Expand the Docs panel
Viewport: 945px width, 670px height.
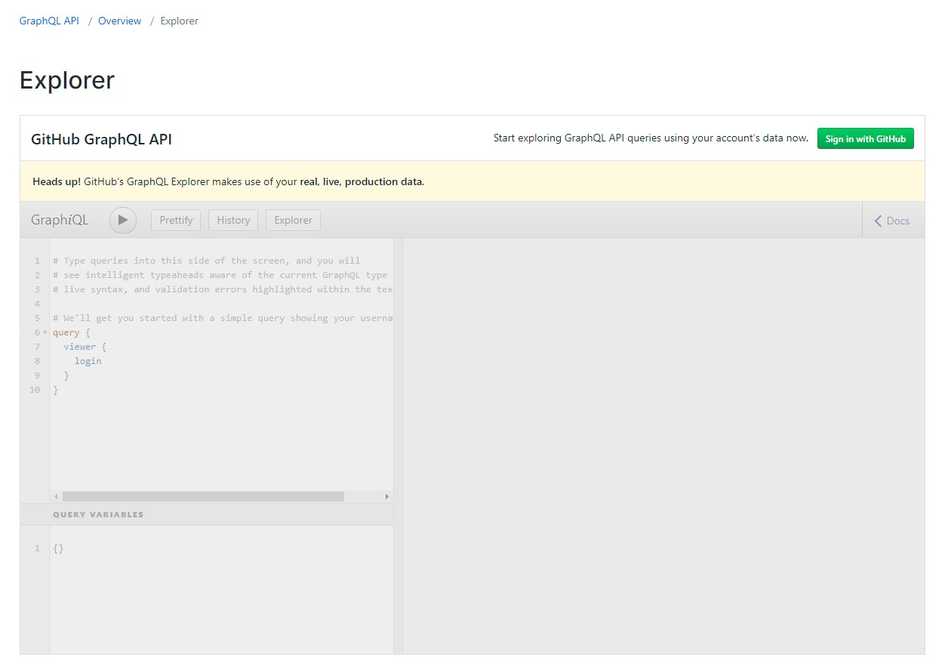tap(892, 221)
